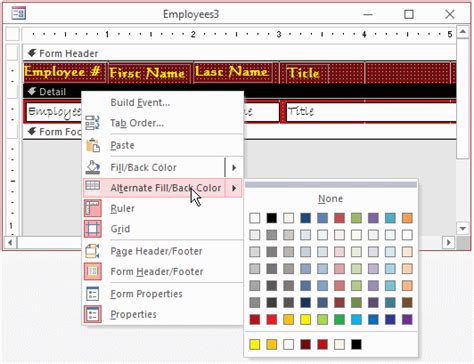Screen dimensions: 474x364
Task: Choose Tab Order... from context menu
Action: [163, 123]
